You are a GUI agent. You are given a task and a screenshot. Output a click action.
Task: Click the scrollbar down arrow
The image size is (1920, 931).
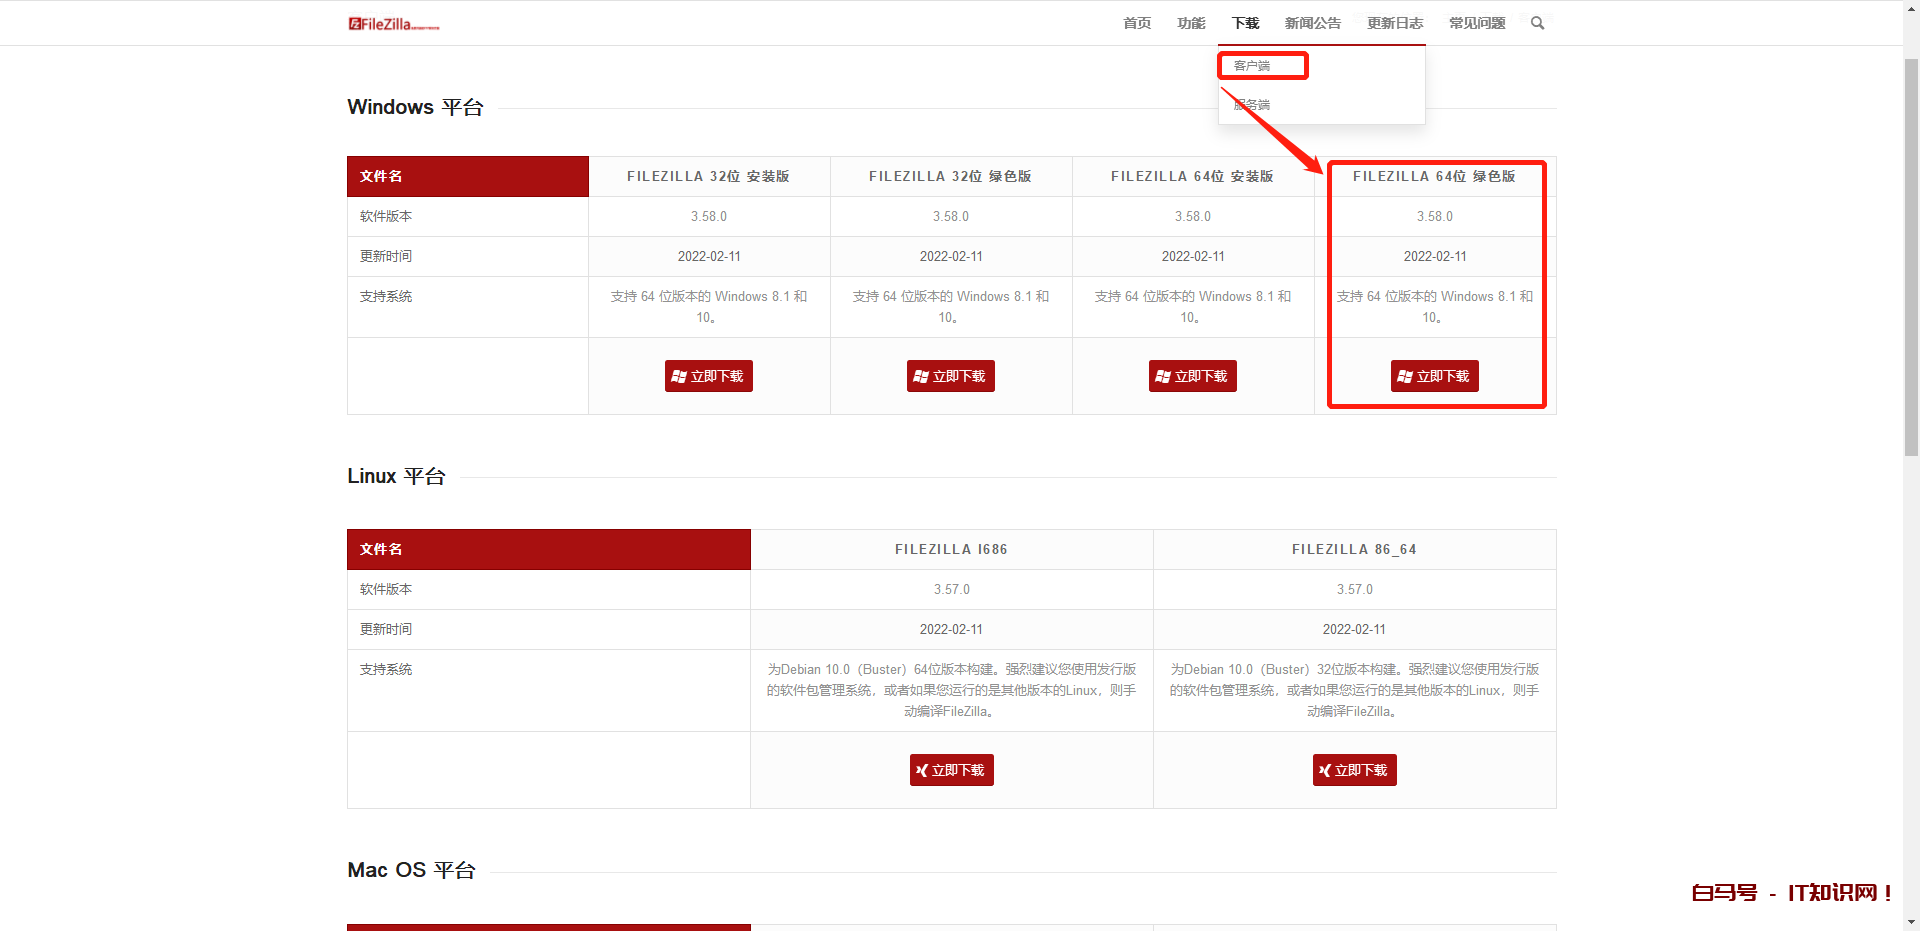pyautogui.click(x=1911, y=922)
